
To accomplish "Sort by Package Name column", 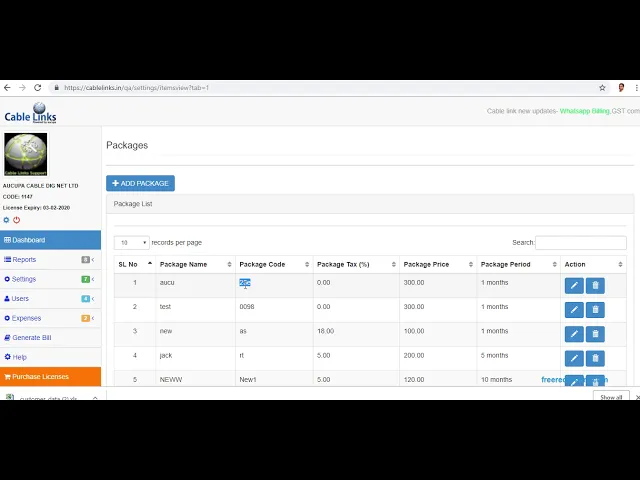I will [195, 264].
